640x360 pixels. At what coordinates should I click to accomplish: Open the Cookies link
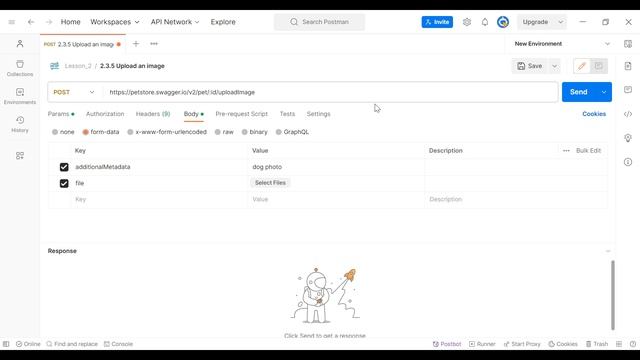pos(594,114)
